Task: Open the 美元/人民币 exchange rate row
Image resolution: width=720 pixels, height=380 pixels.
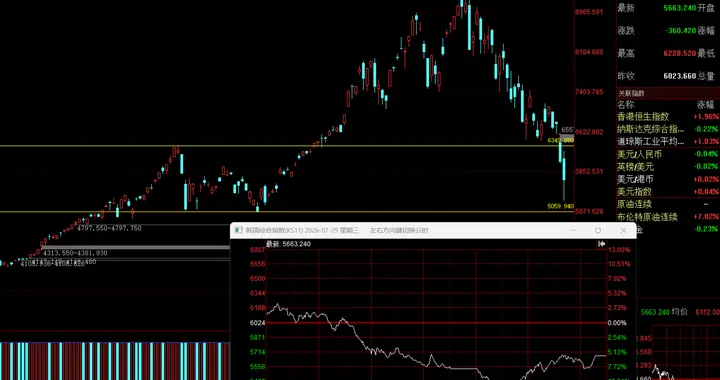Action: click(668, 155)
